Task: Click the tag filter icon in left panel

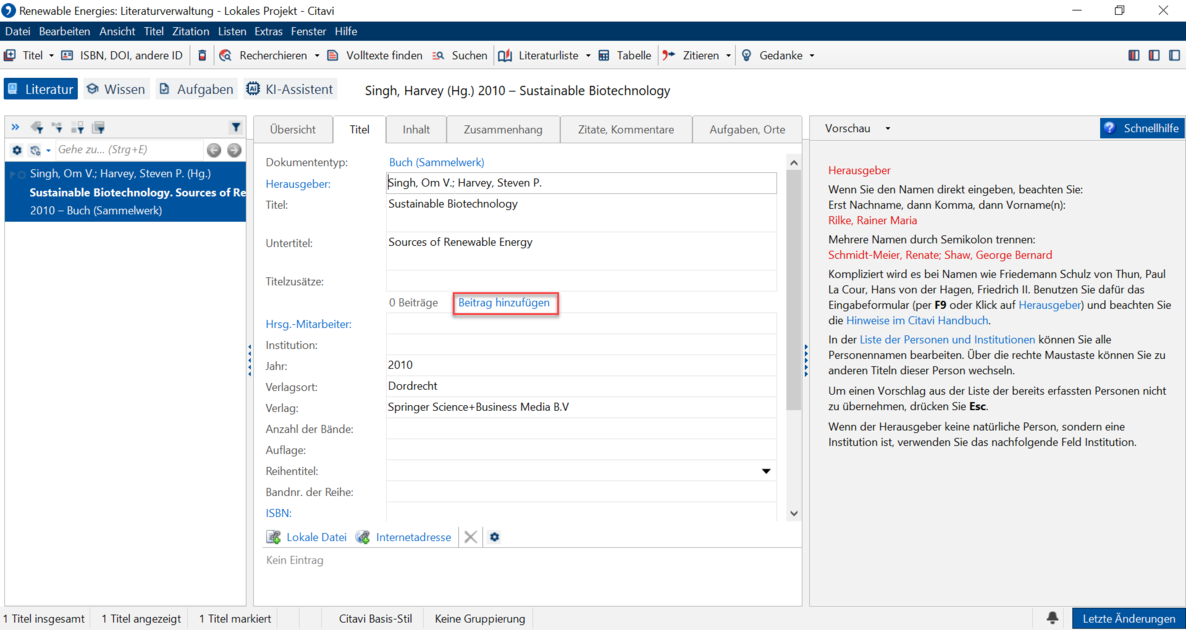Action: [37, 128]
